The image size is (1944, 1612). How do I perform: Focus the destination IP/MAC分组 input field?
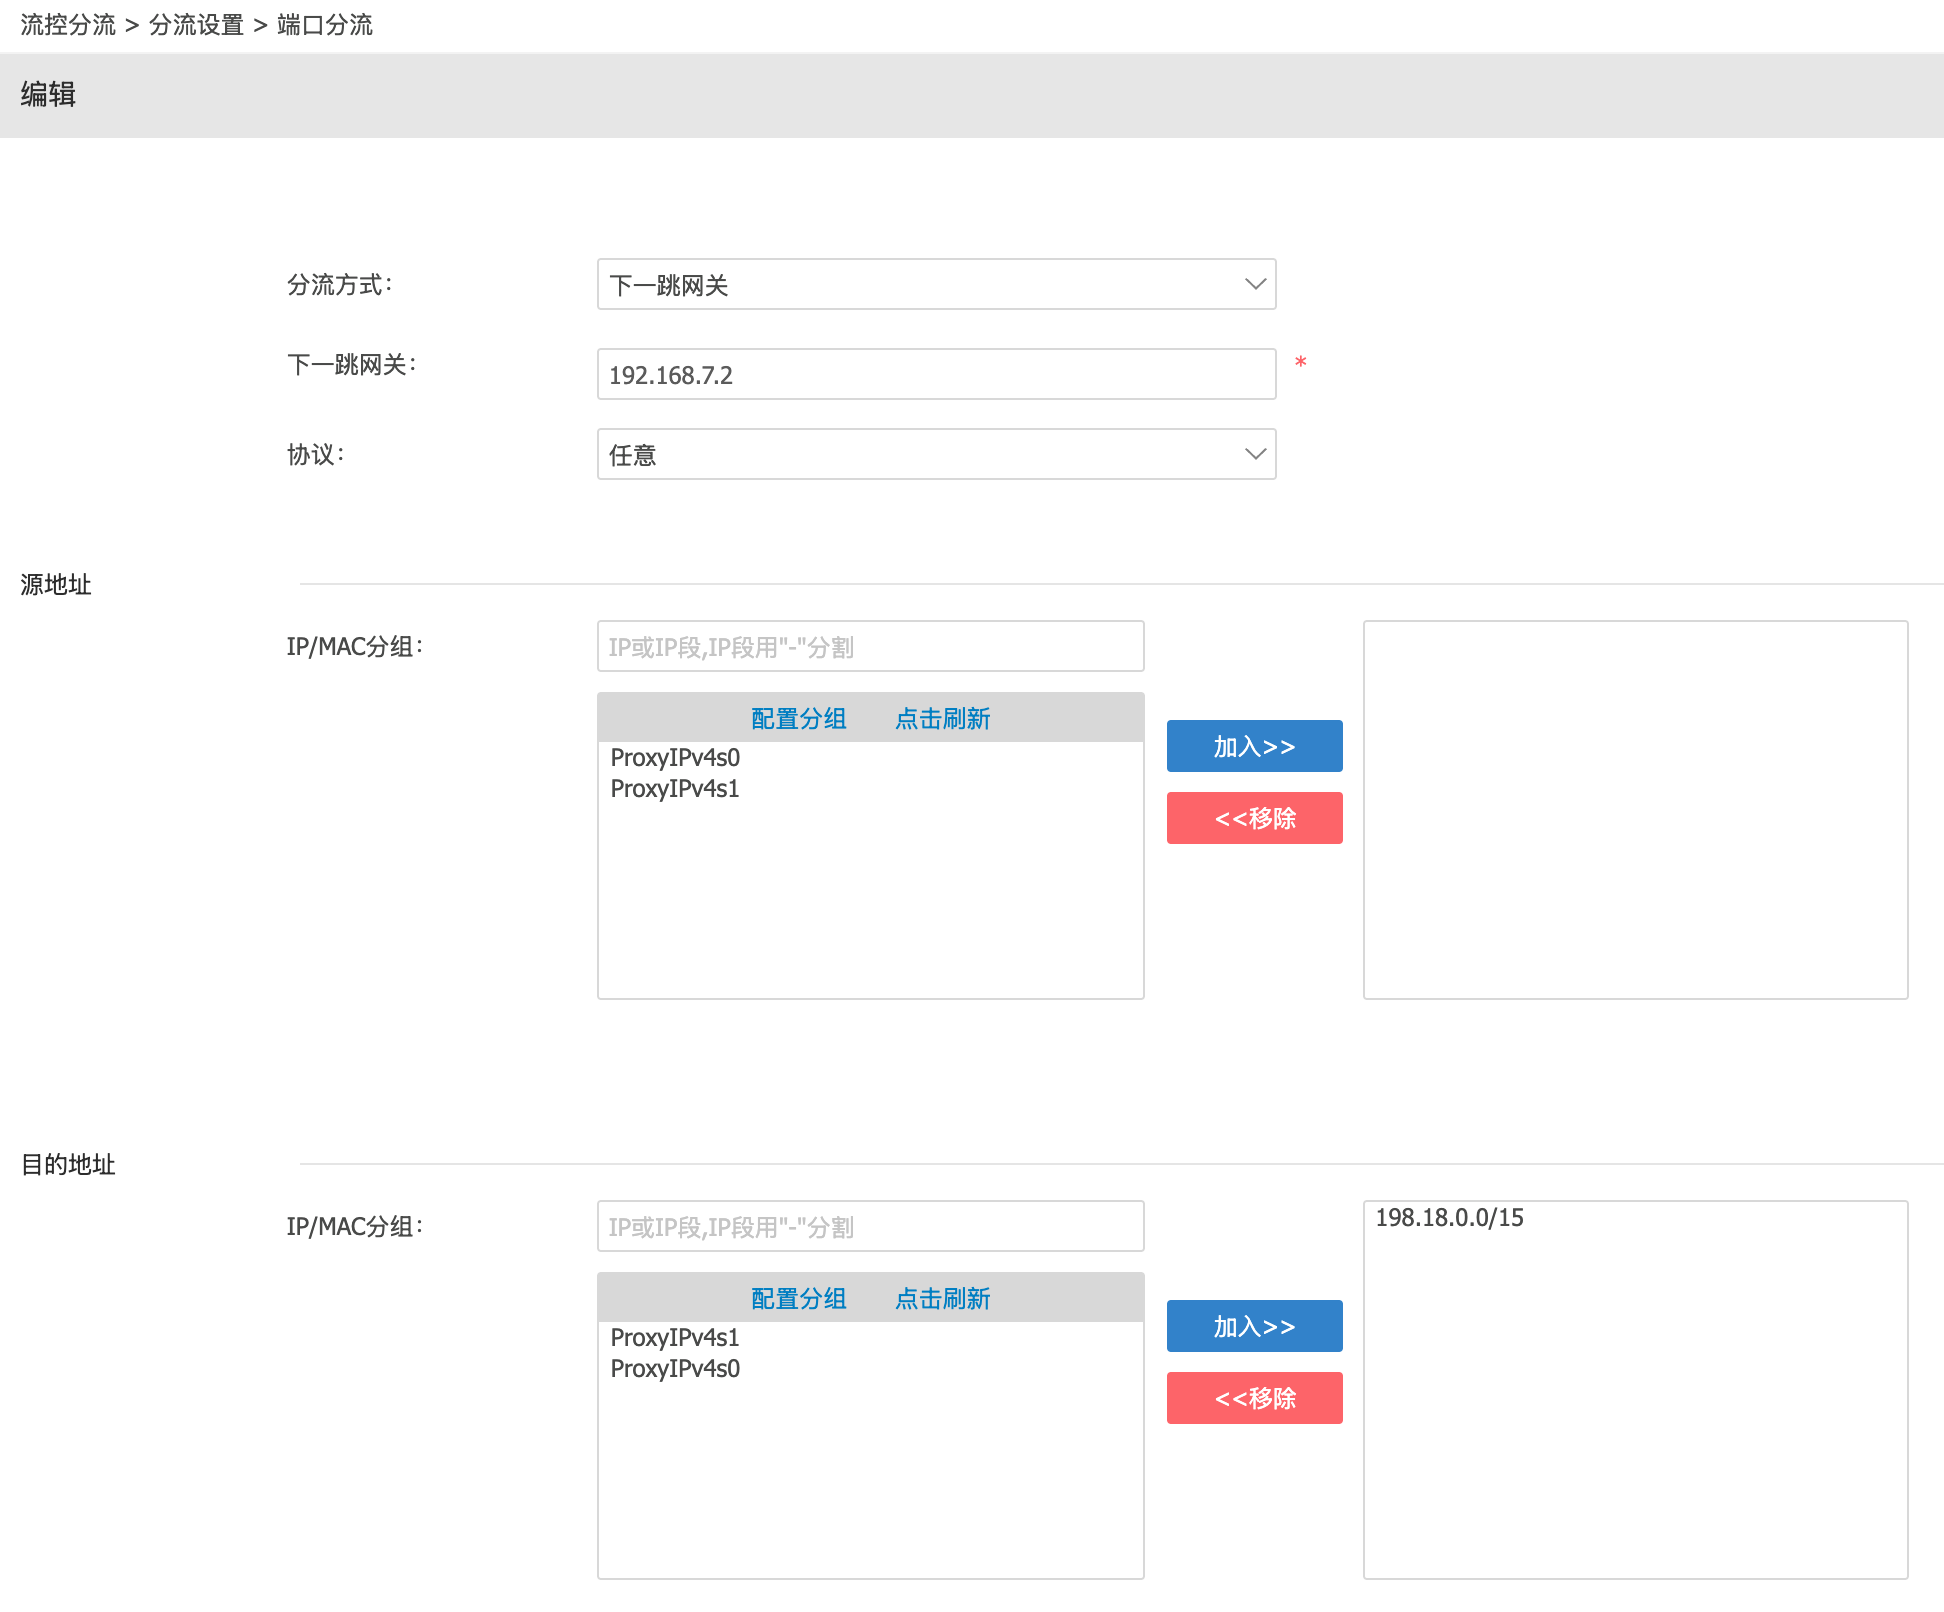coord(870,1226)
